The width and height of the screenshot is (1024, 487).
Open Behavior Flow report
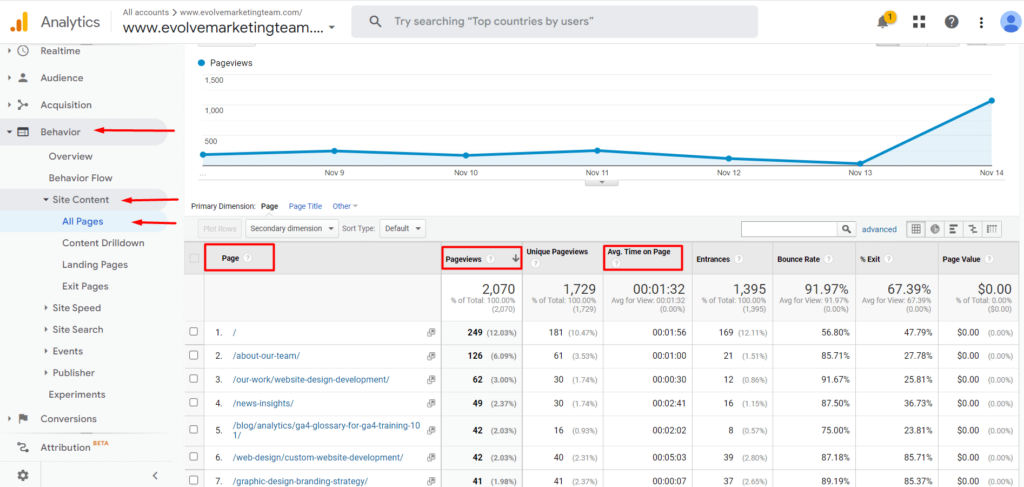tap(80, 178)
